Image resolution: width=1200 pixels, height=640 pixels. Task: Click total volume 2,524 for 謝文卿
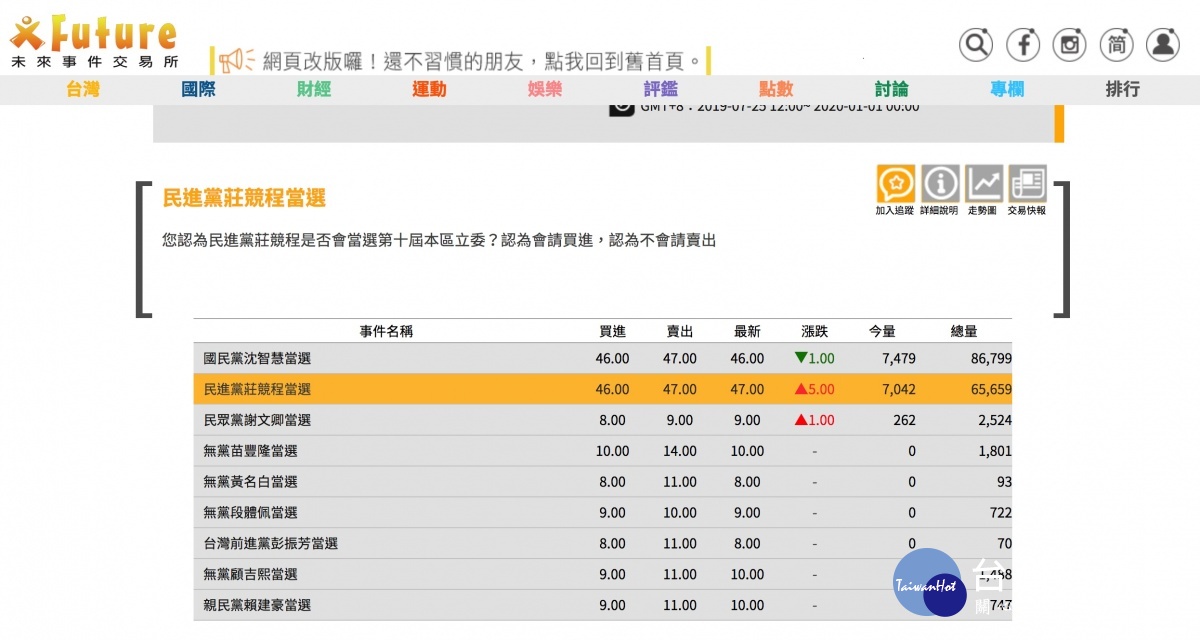[x=995, y=420]
